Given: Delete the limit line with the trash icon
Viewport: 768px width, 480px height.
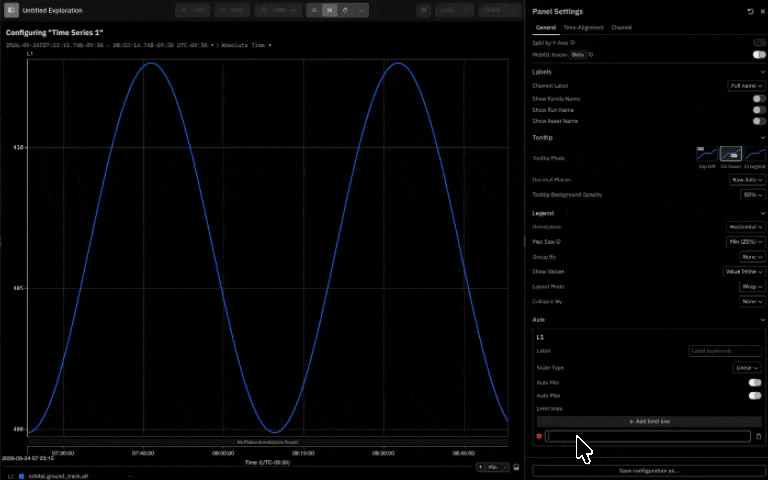Looking at the screenshot, I should (x=759, y=436).
